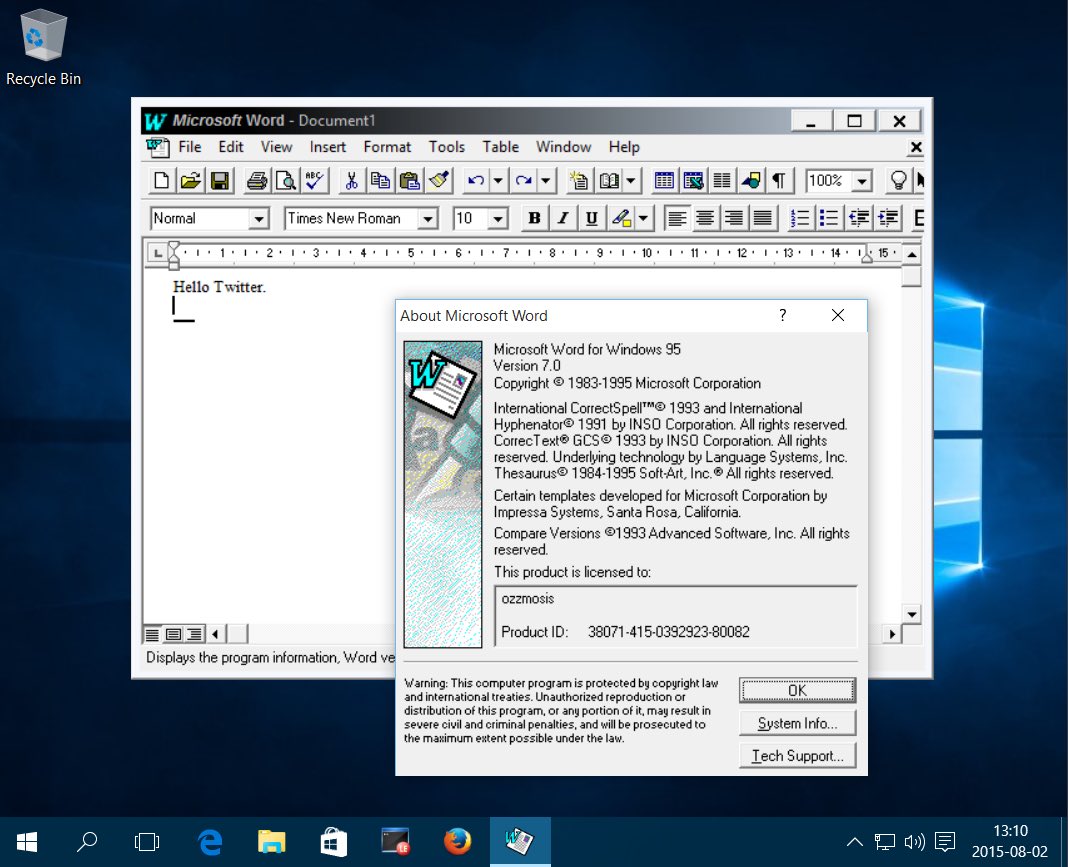Toggle Show/Hide paragraph marks icon
The height and width of the screenshot is (867, 1068).
coord(779,180)
